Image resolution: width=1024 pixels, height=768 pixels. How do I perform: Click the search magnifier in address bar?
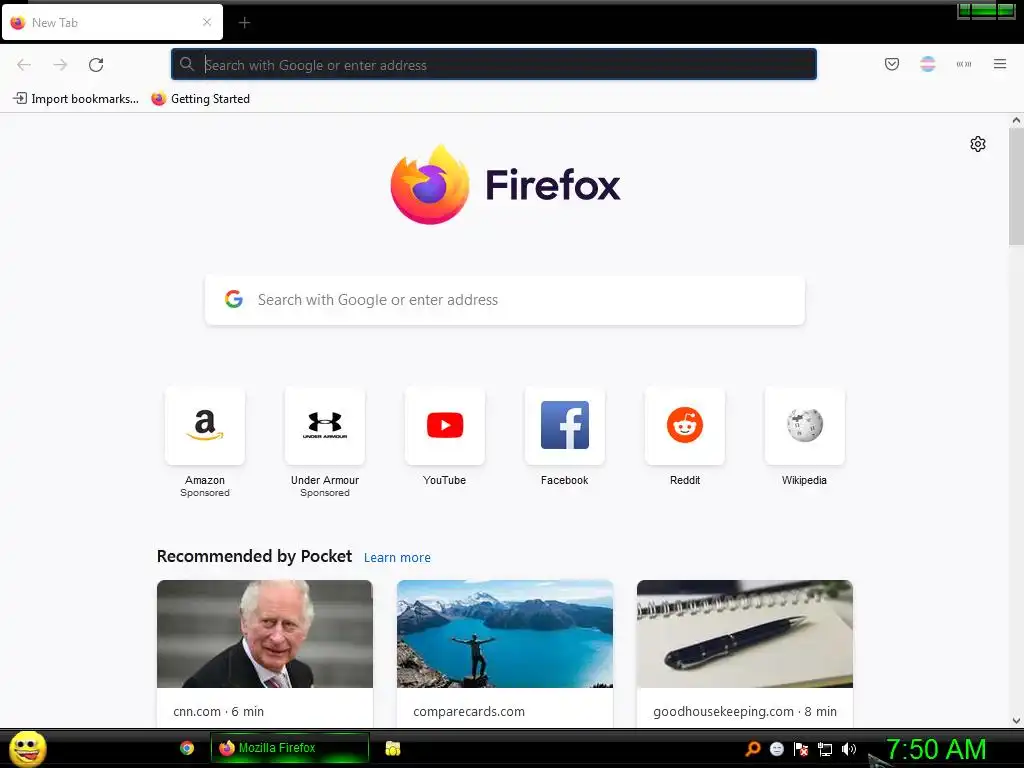point(187,64)
